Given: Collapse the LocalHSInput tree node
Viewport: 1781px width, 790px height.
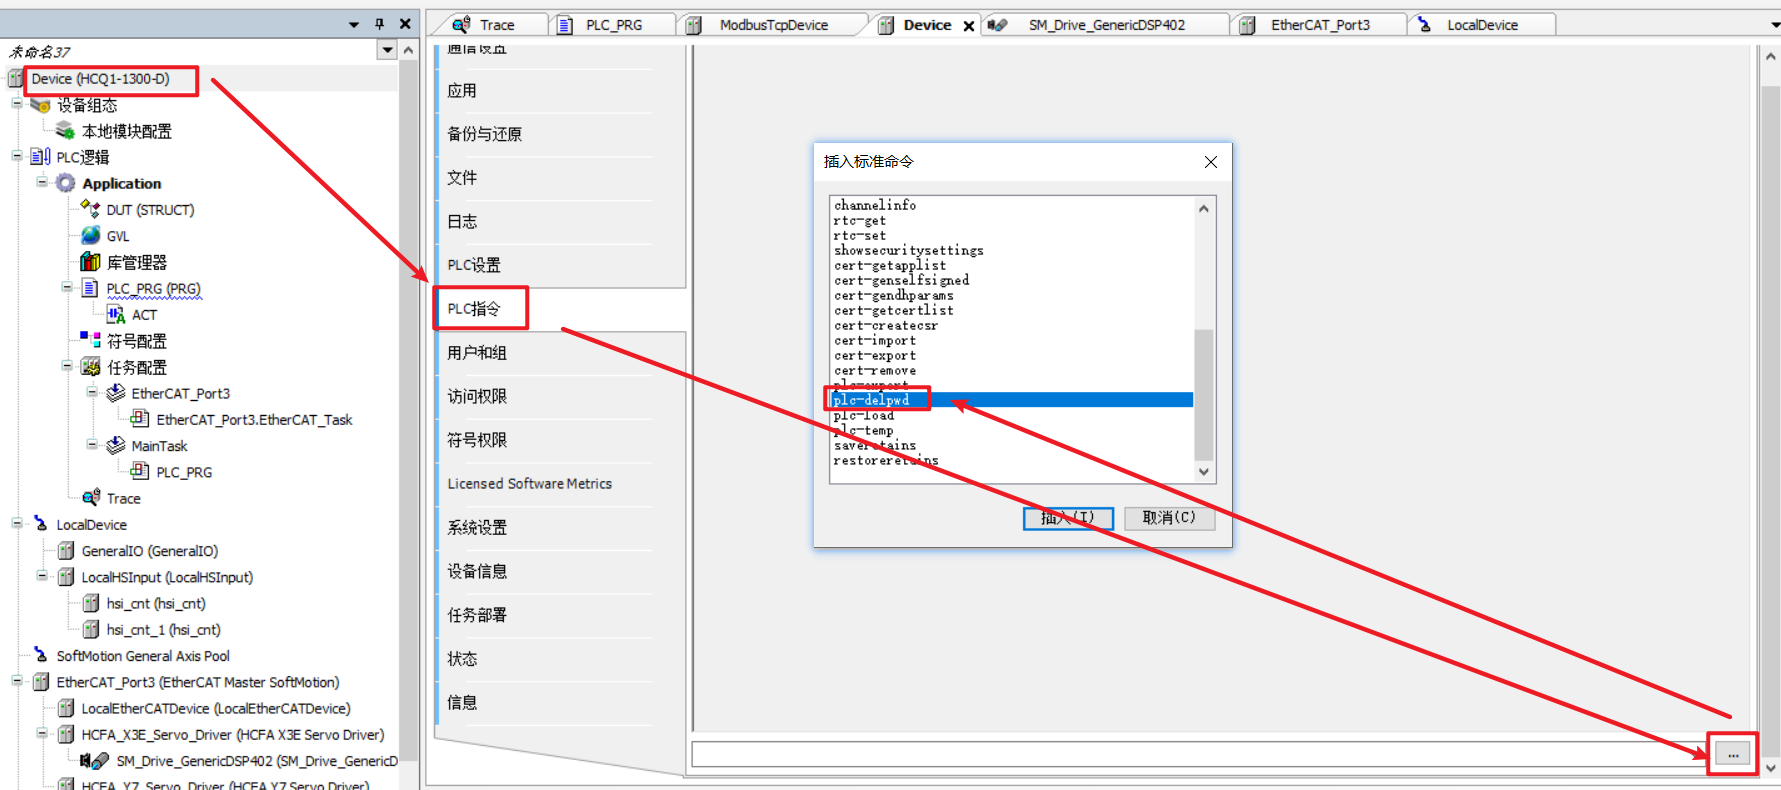Looking at the screenshot, I should coord(42,576).
